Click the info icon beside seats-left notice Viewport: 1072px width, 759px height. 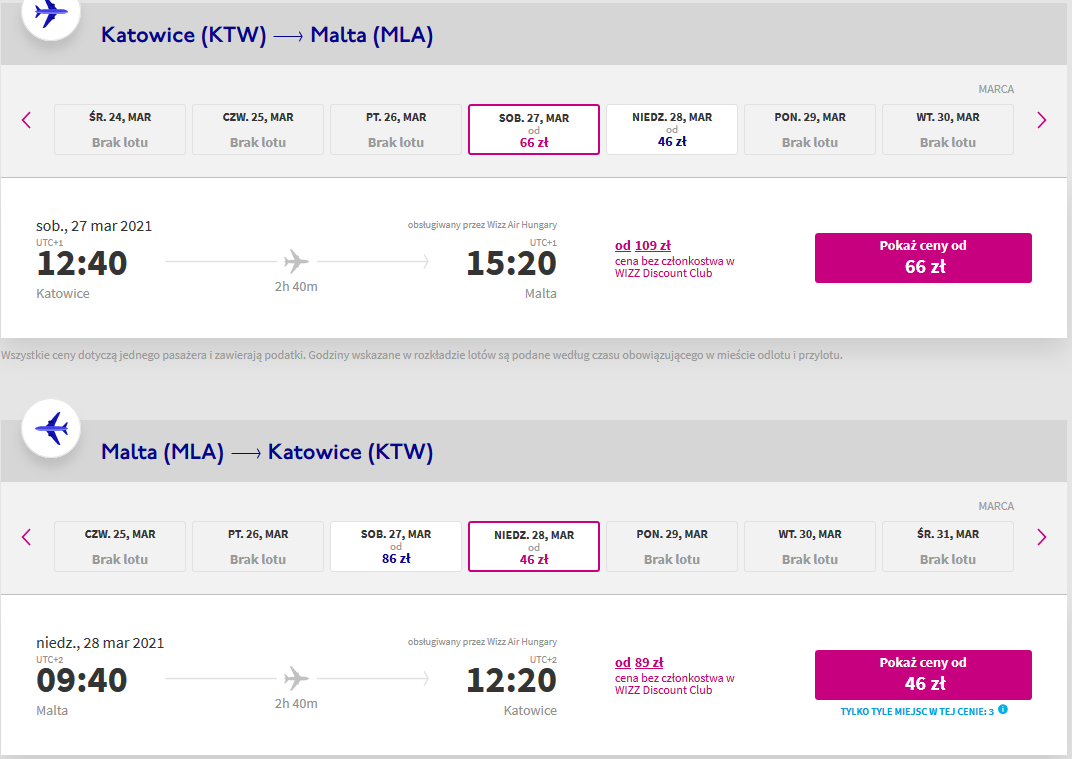[1003, 710]
